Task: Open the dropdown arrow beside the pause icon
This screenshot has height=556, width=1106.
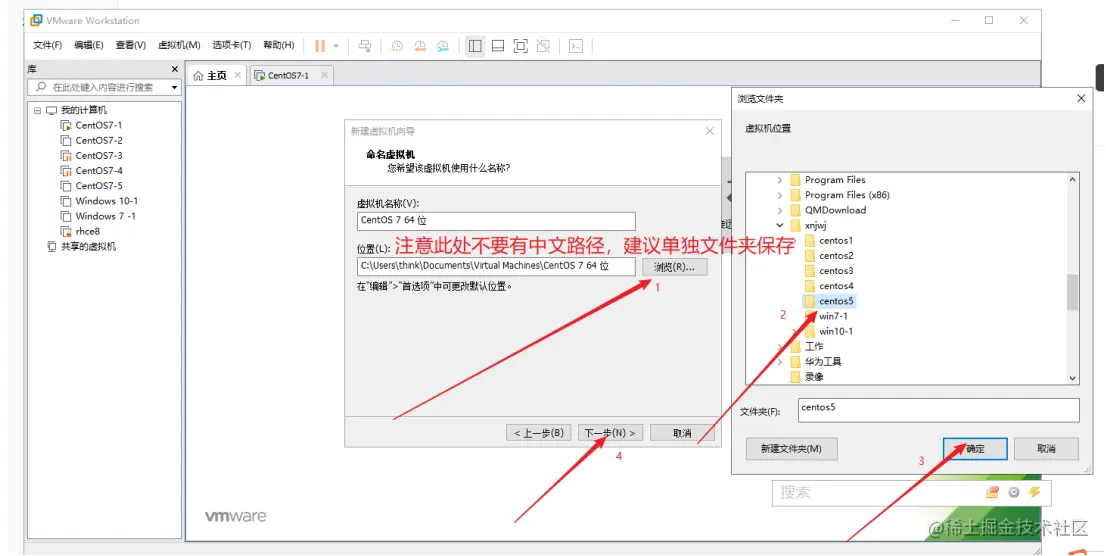Action: pyautogui.click(x=336, y=46)
